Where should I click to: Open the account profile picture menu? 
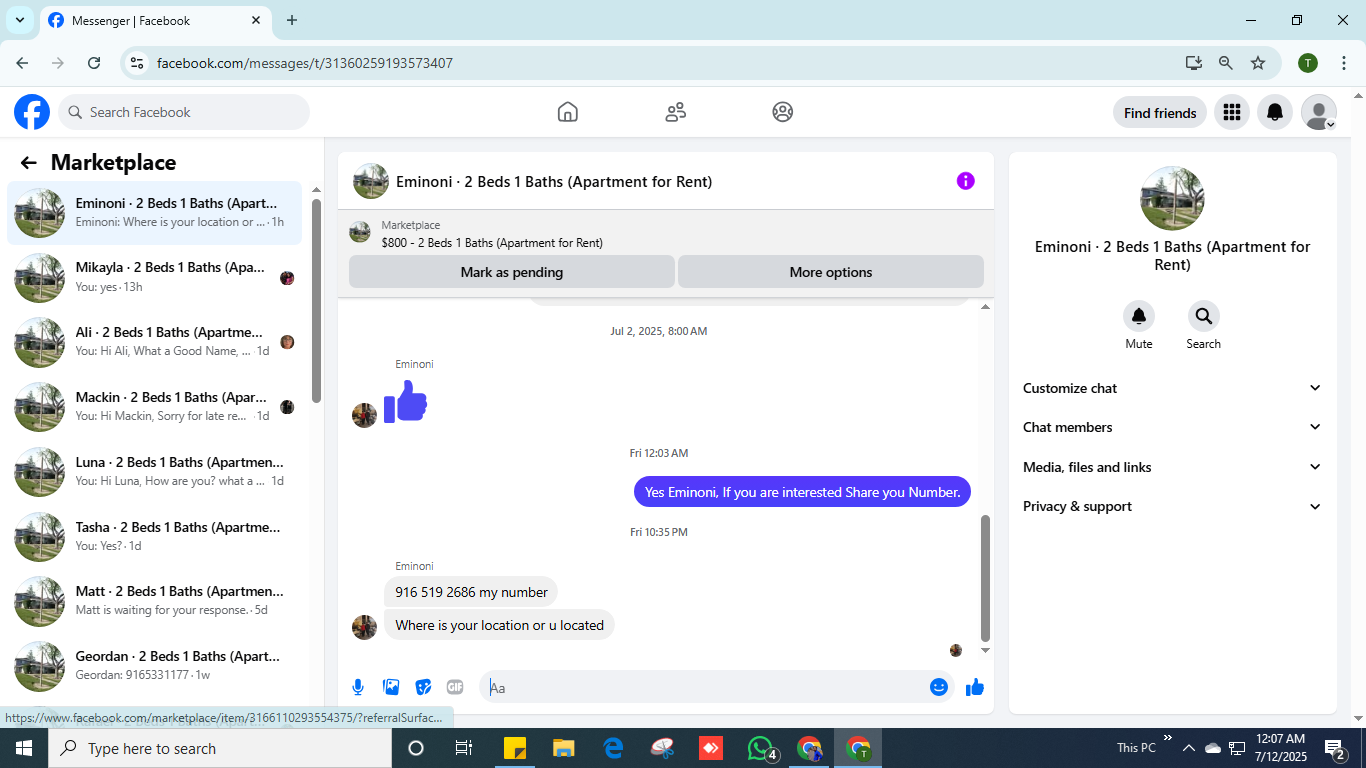click(x=1319, y=112)
